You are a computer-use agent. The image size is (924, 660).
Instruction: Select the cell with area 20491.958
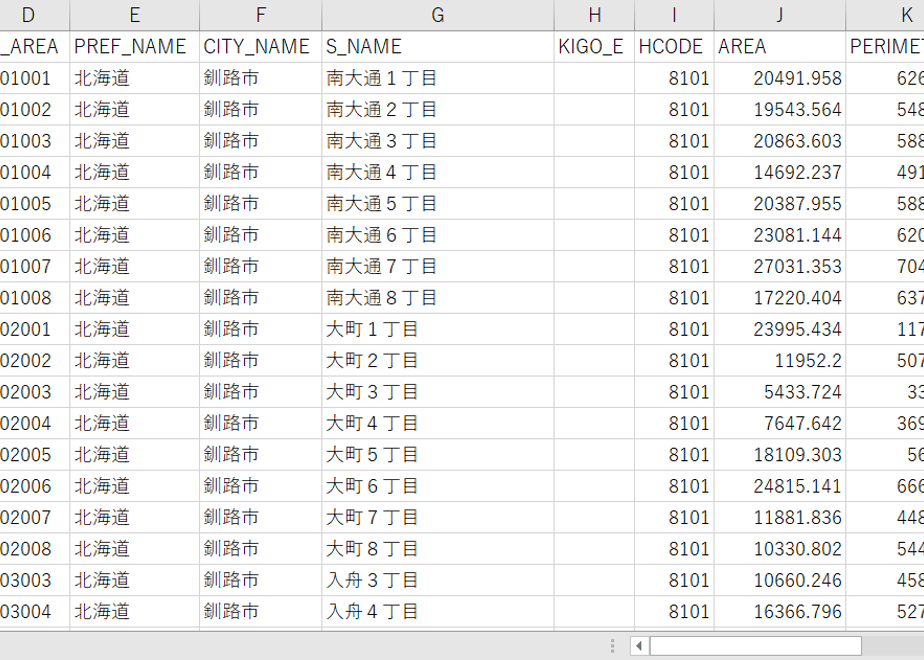coord(780,78)
